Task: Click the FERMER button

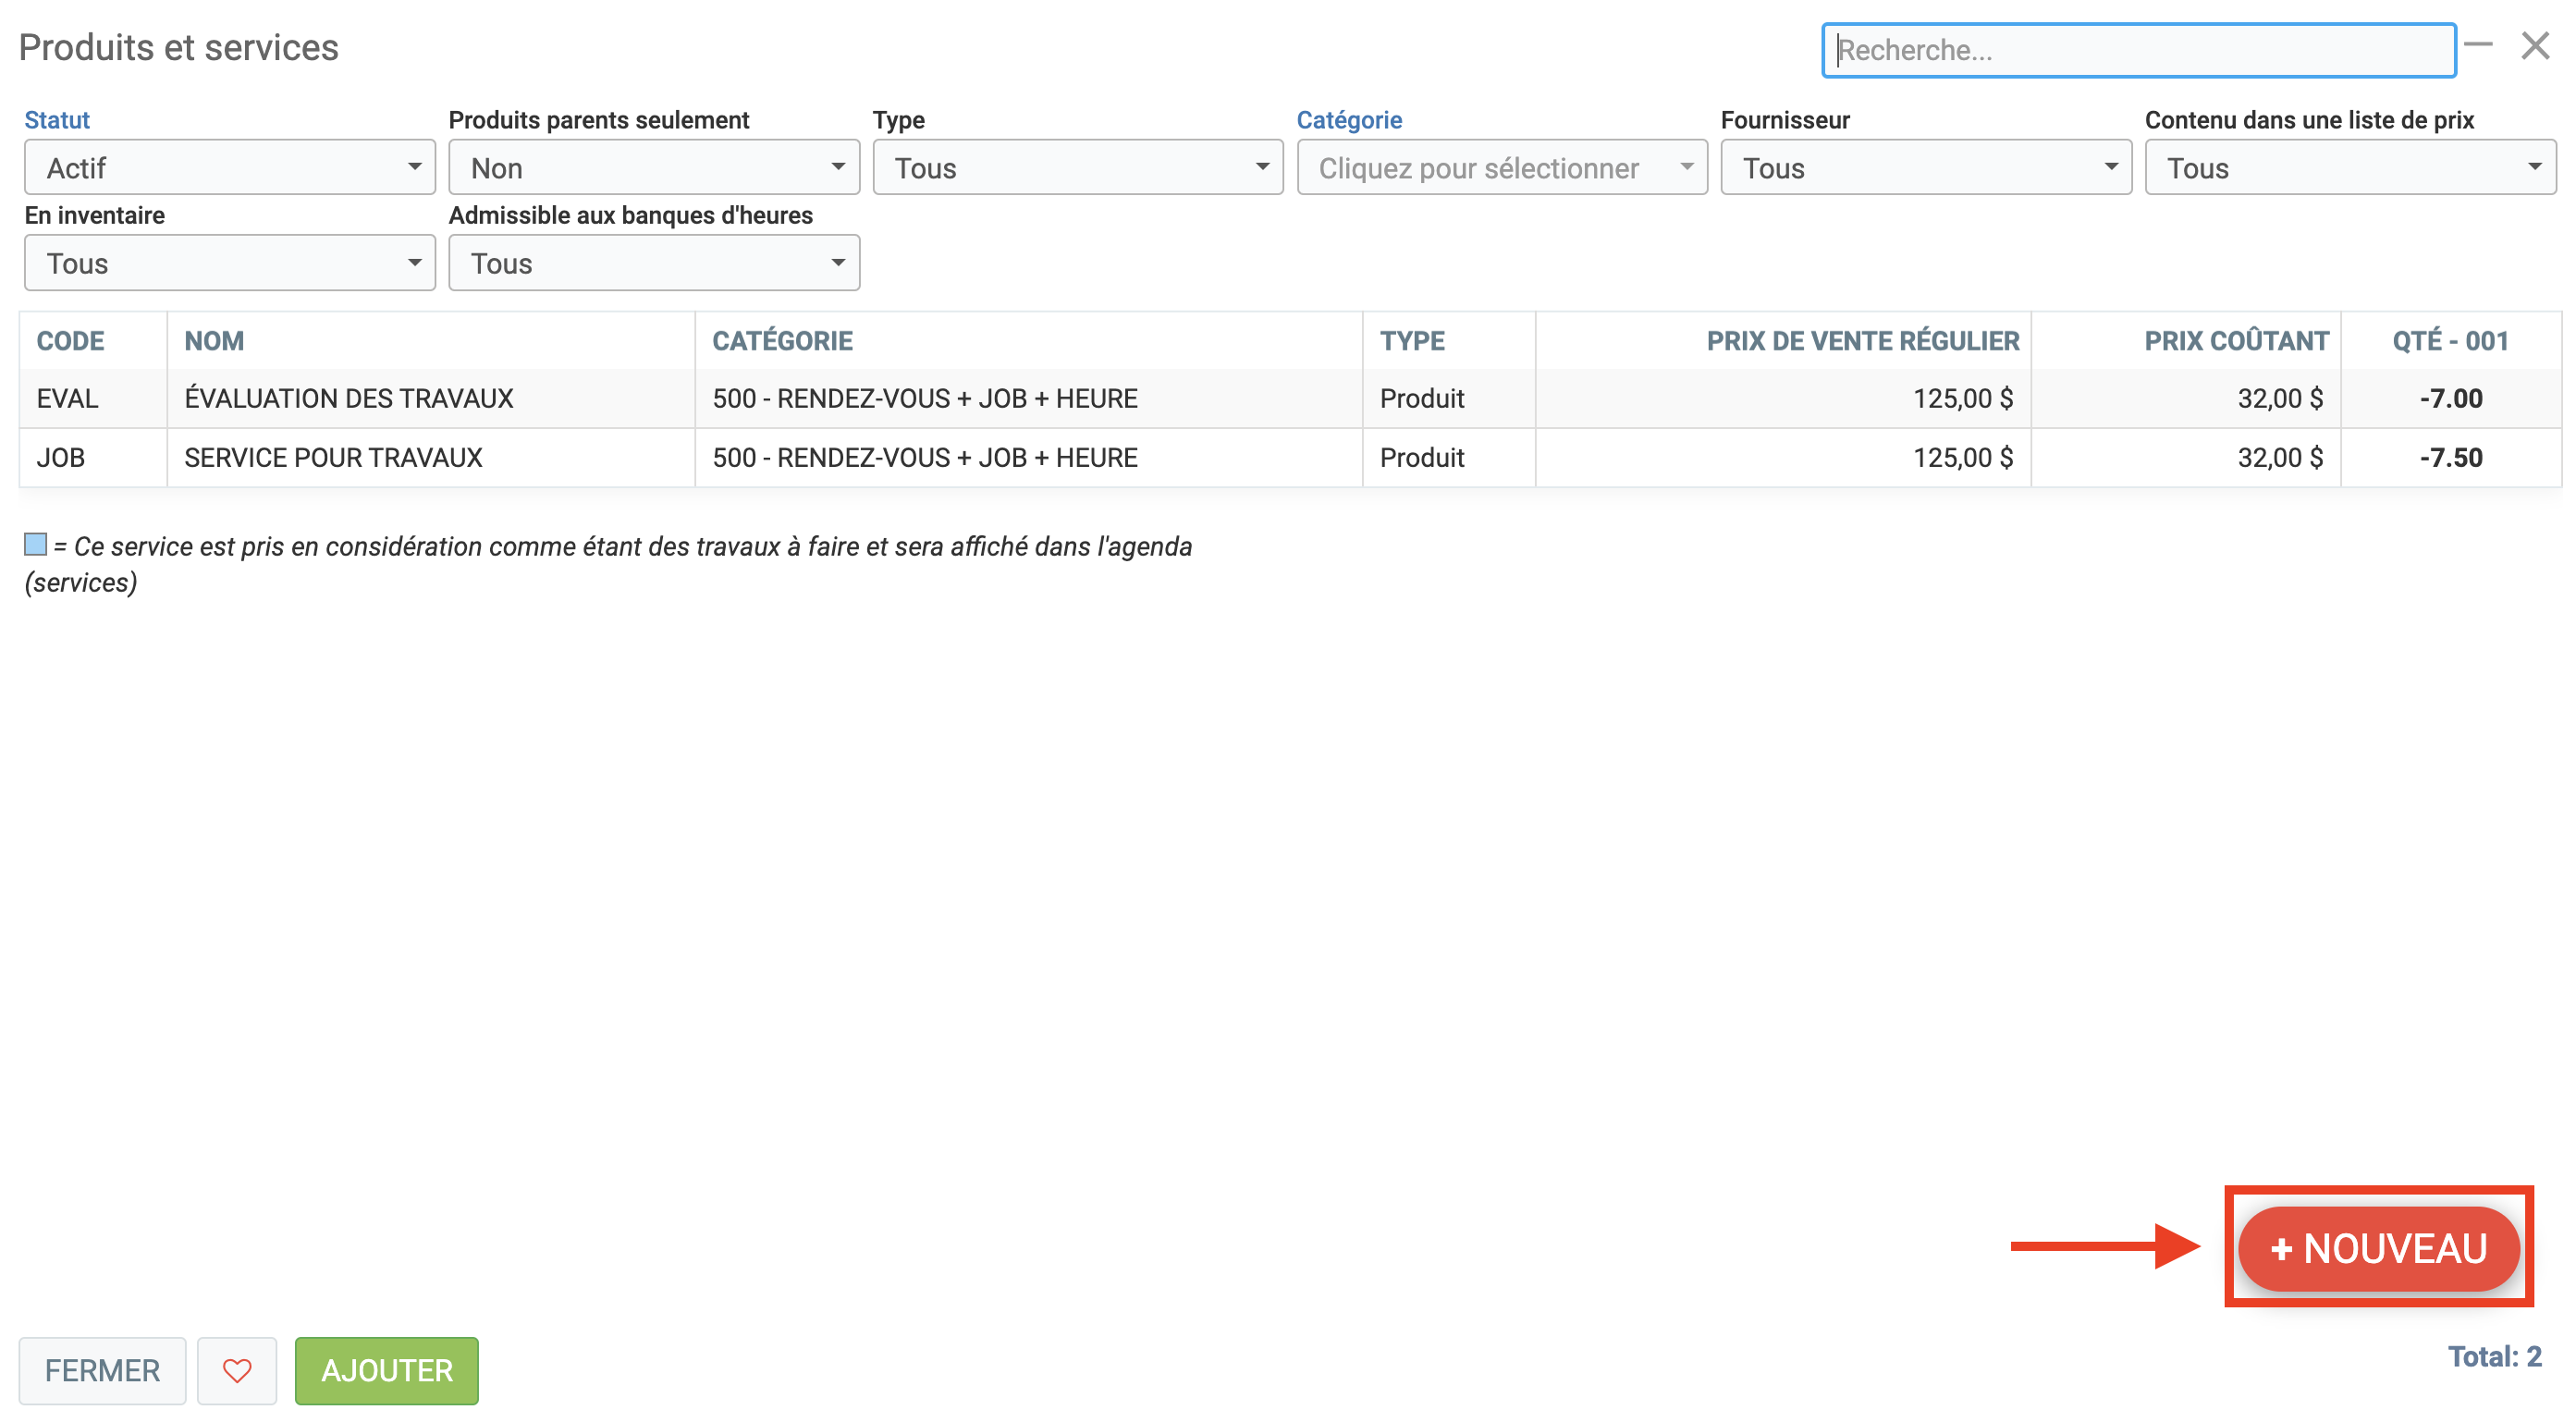Action: point(102,1370)
